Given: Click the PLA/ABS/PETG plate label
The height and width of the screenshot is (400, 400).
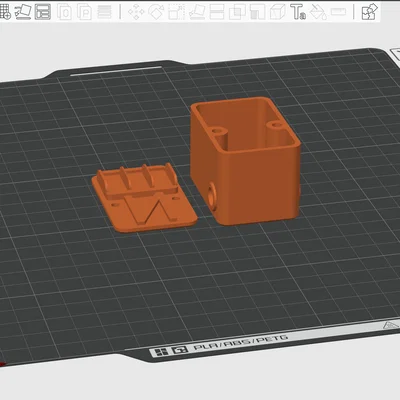Looking at the screenshot, I should click(x=241, y=344).
